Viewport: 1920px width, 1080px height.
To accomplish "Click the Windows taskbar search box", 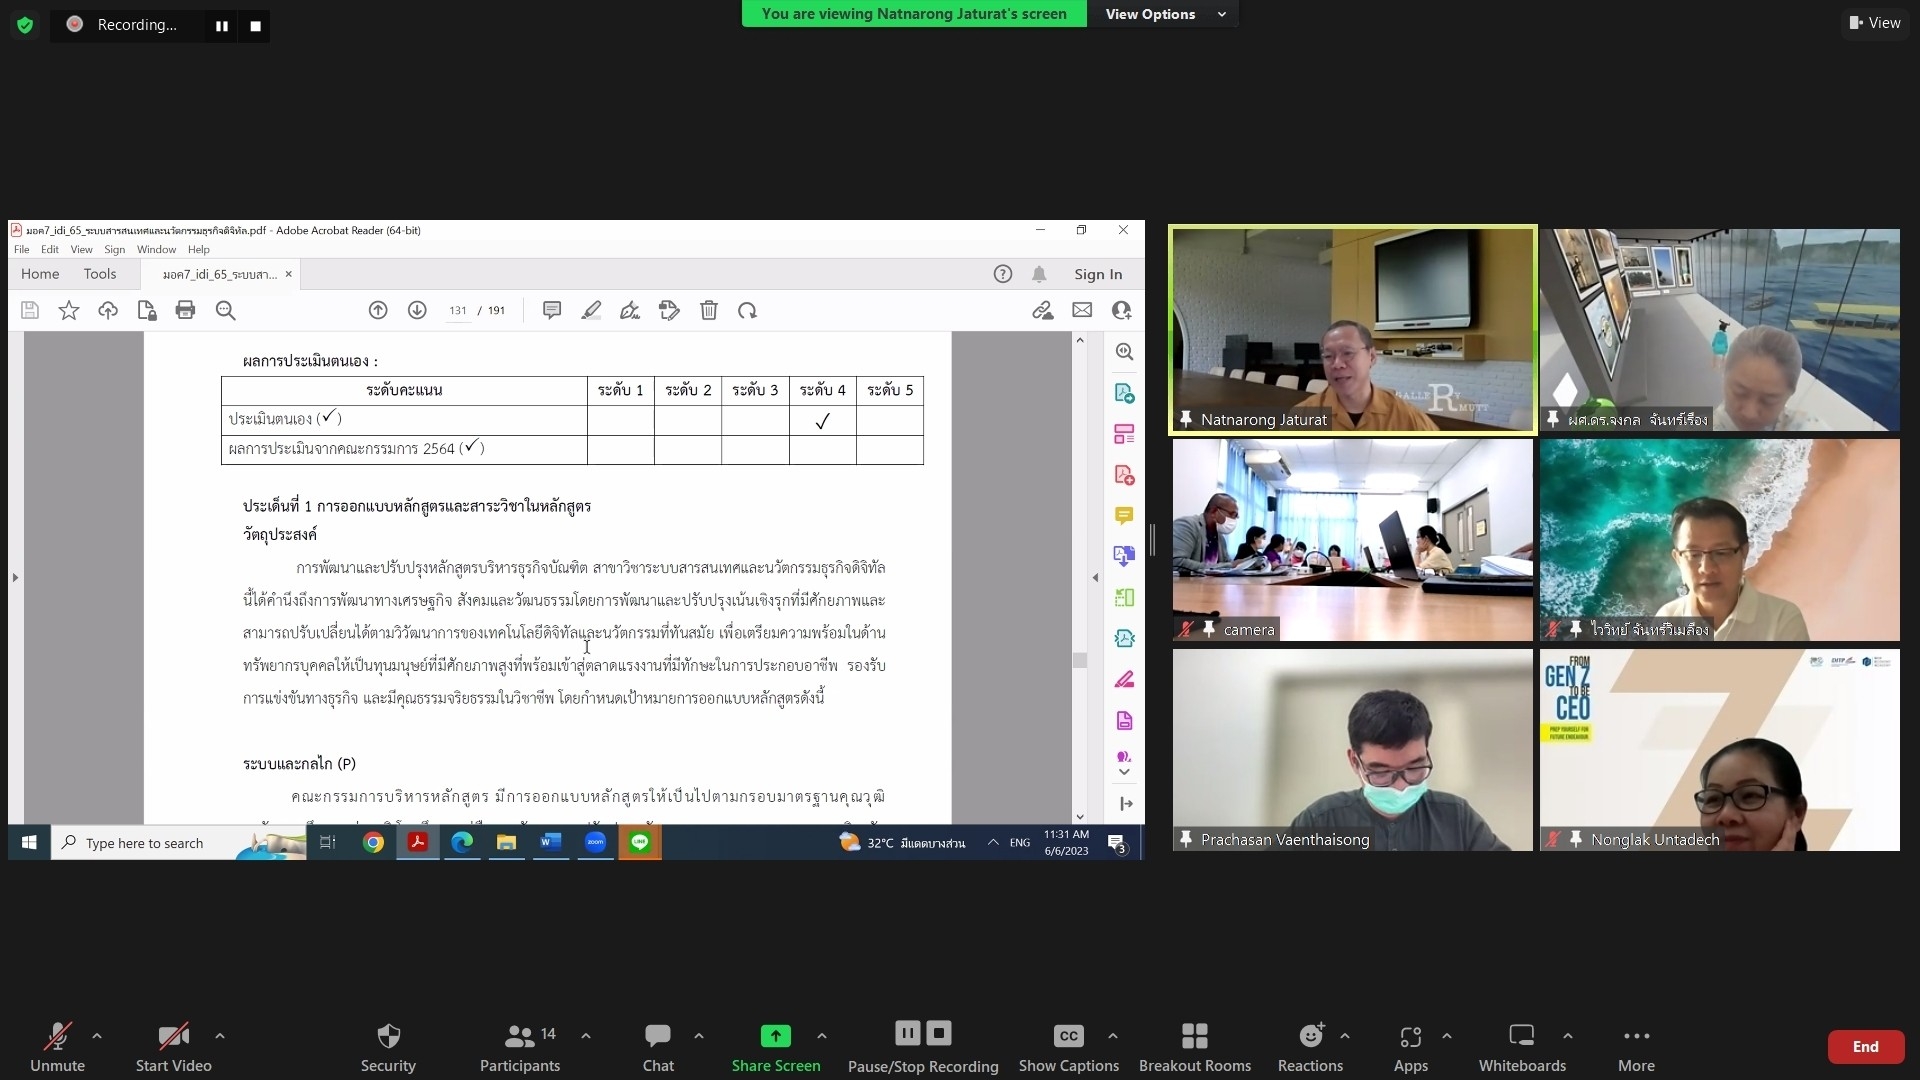I will [180, 843].
